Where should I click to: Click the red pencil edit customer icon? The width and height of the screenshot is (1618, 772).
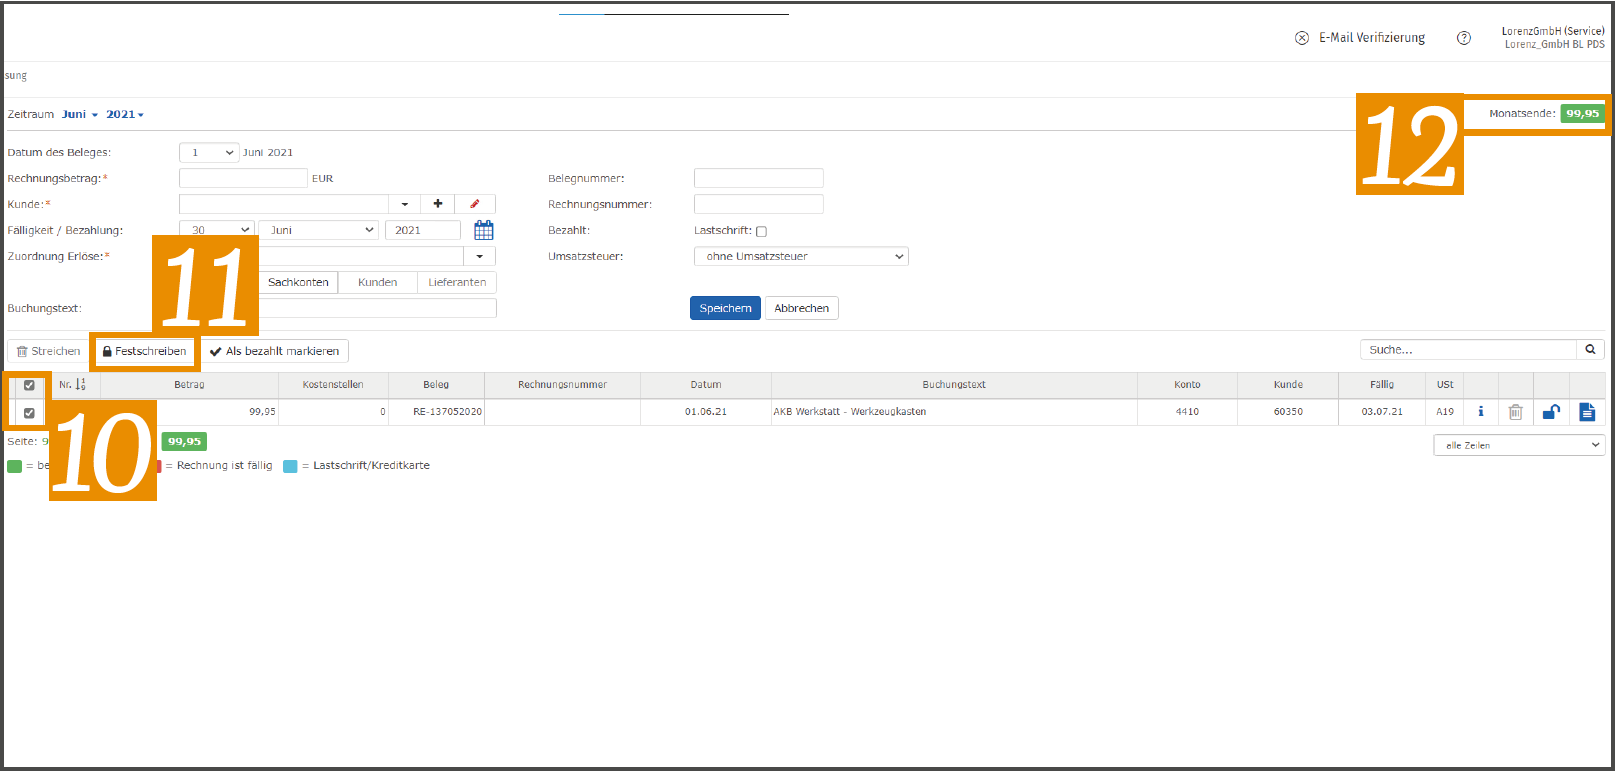point(475,204)
